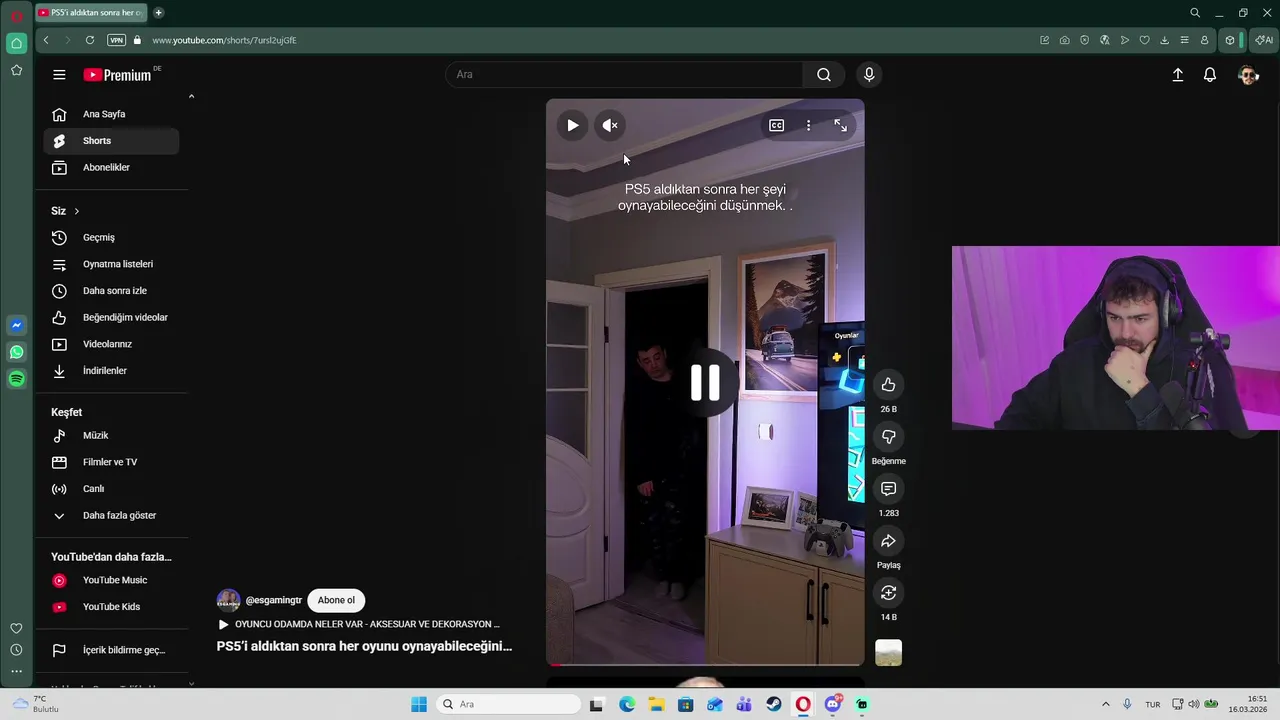
Task: Open Videolarınız
Action: [x=112, y=344]
